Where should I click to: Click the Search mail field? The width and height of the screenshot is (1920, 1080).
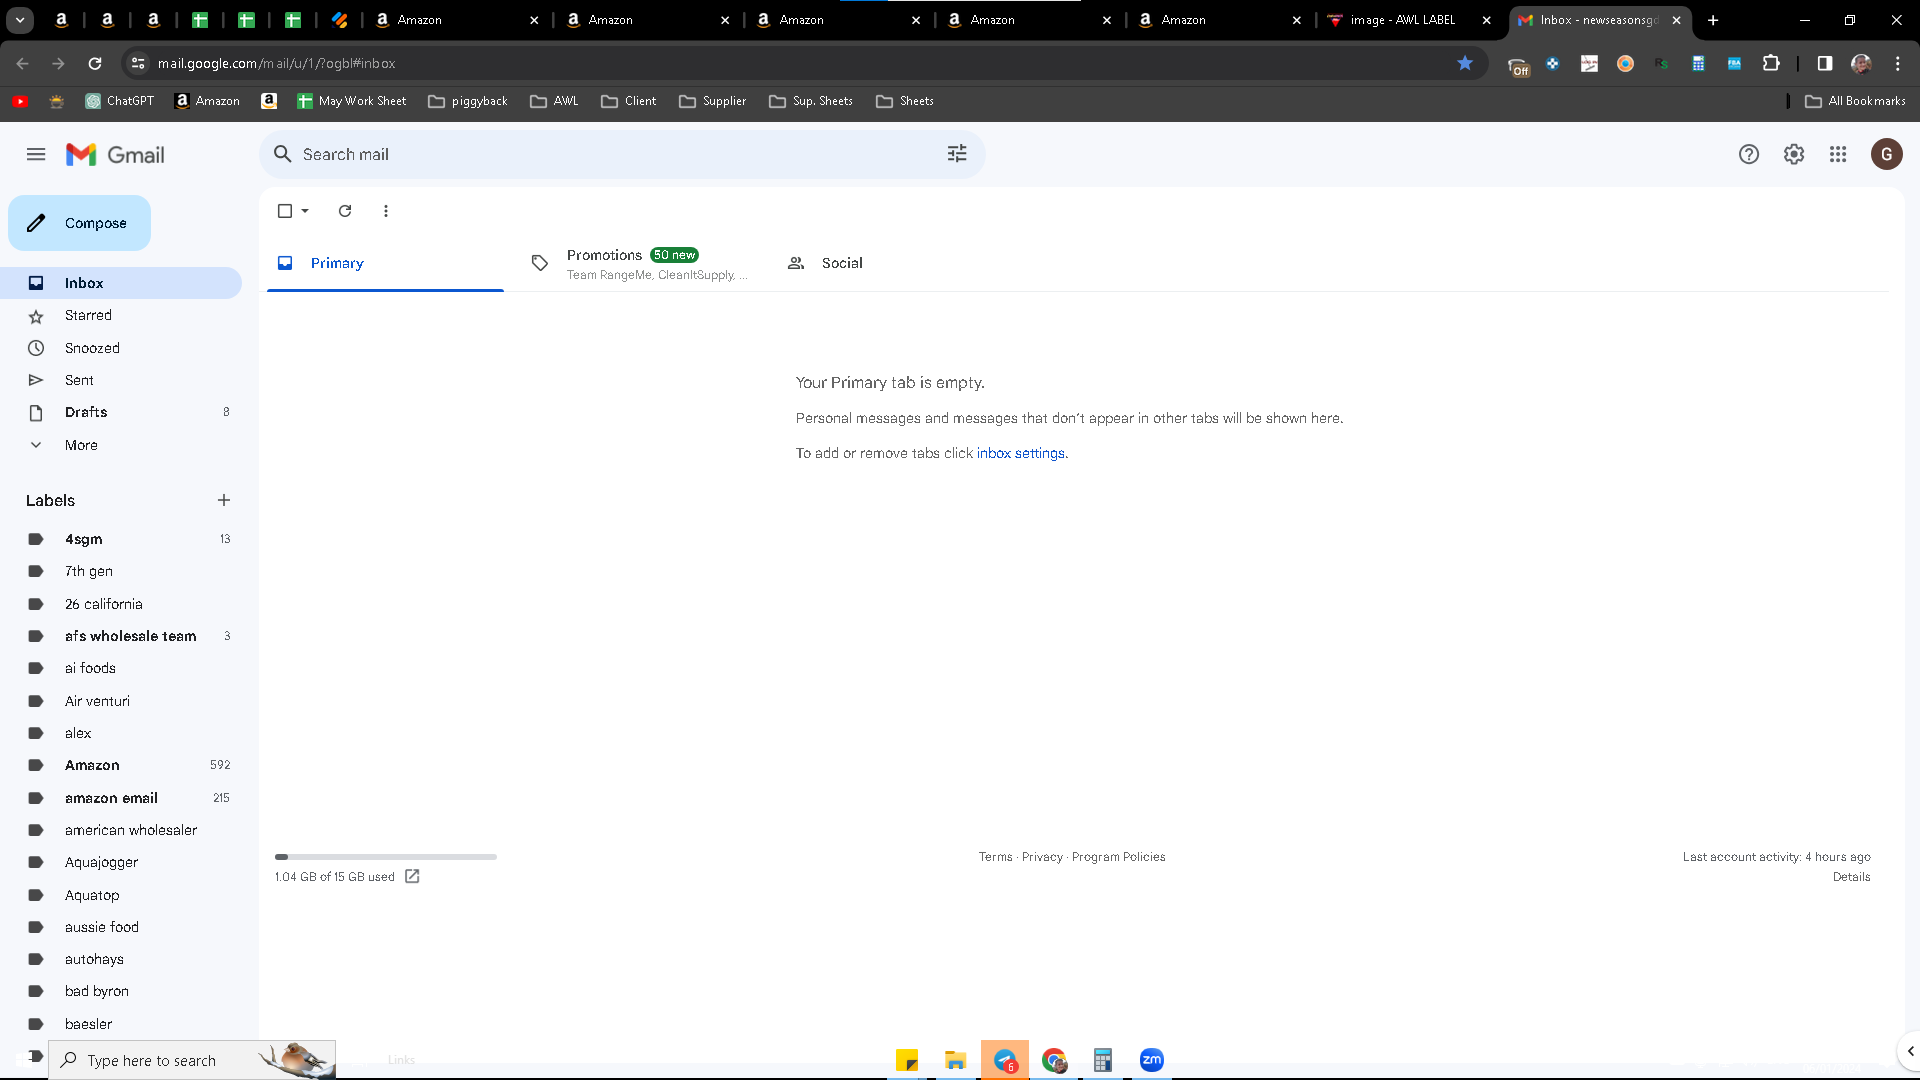(622, 154)
